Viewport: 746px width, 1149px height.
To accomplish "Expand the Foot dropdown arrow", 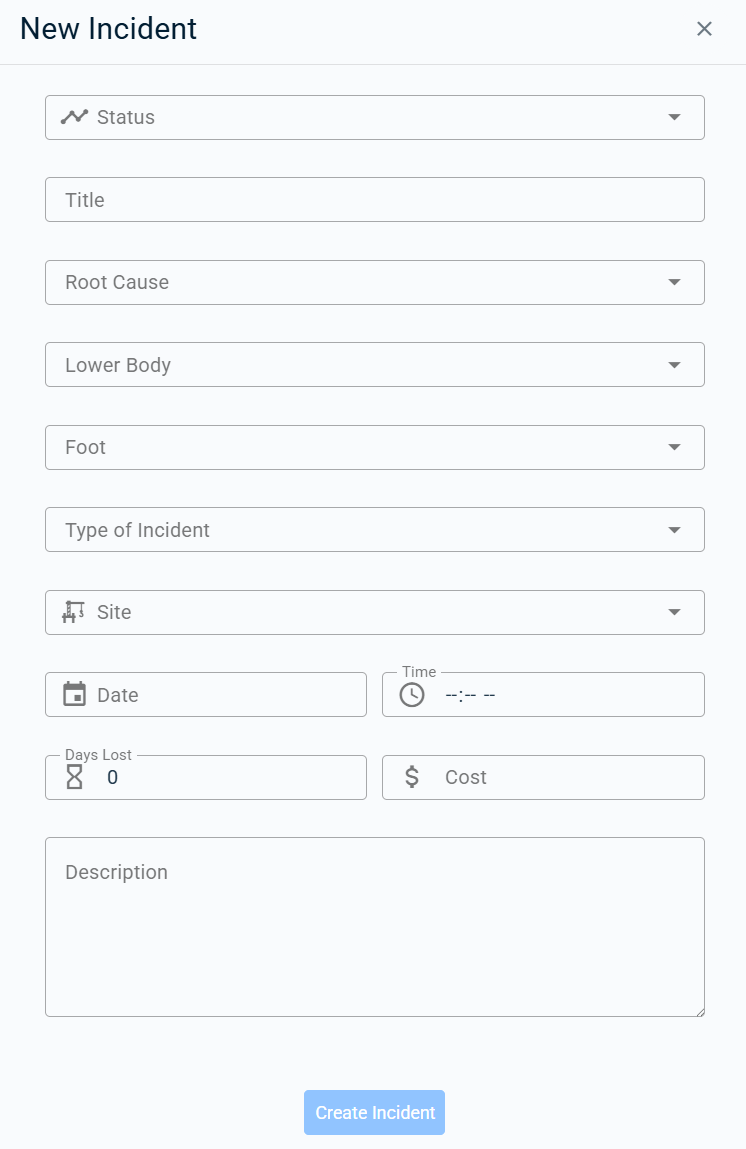I will coord(674,447).
